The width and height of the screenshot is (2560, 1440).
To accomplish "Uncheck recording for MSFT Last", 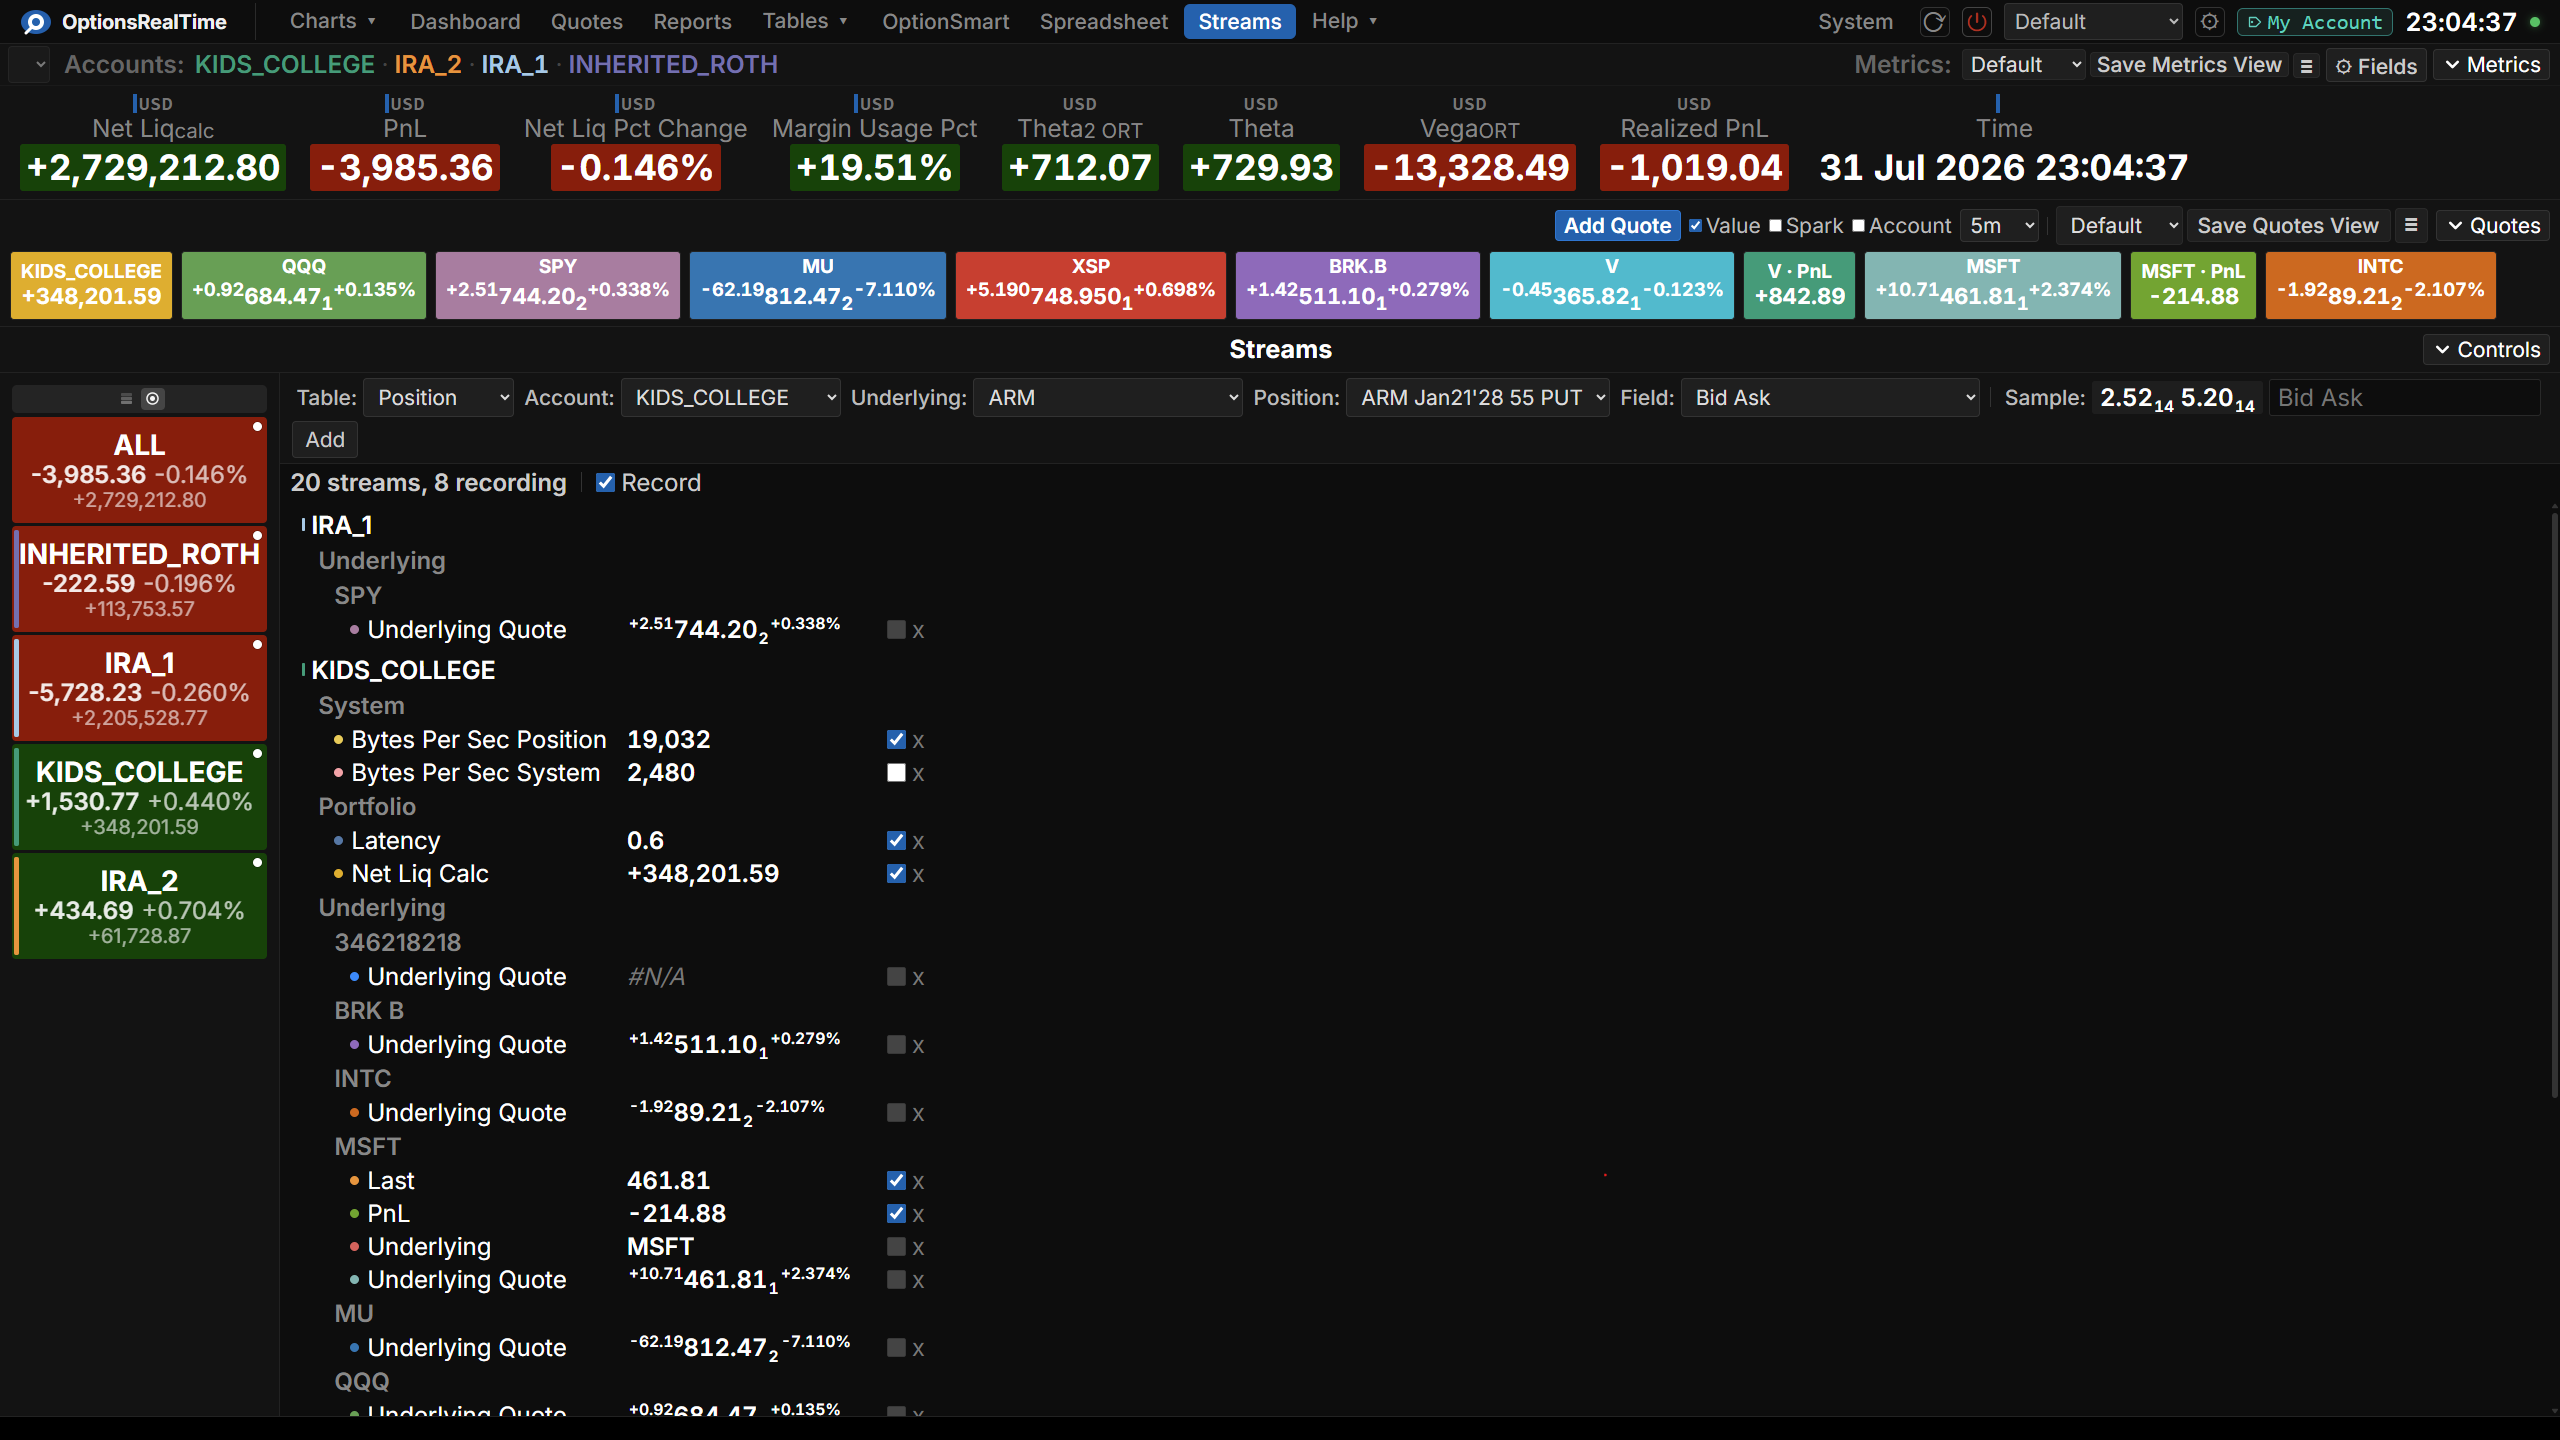I will point(896,1181).
